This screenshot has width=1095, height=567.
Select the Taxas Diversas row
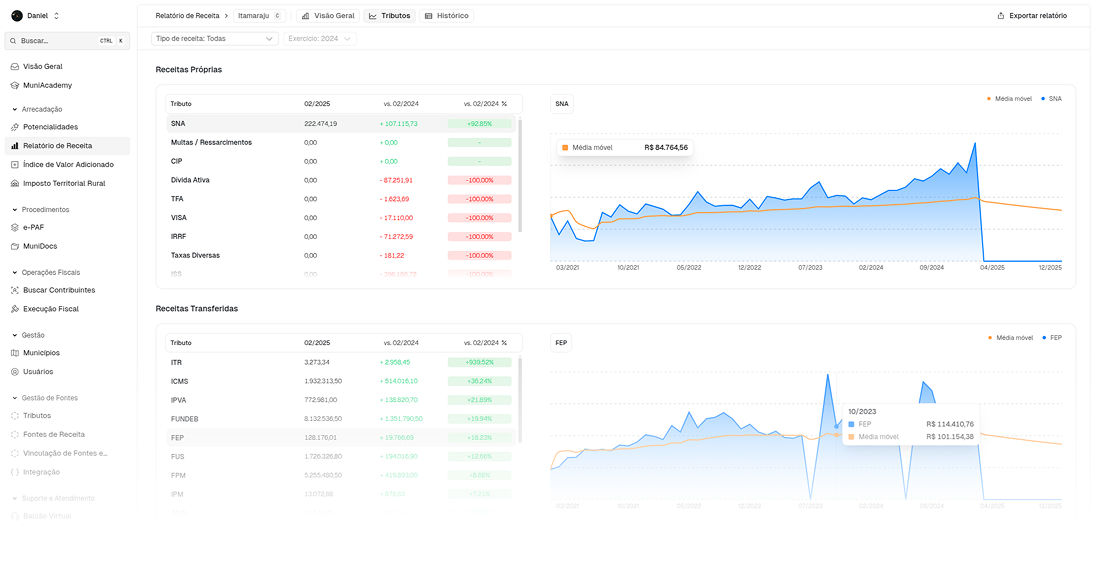(x=341, y=256)
